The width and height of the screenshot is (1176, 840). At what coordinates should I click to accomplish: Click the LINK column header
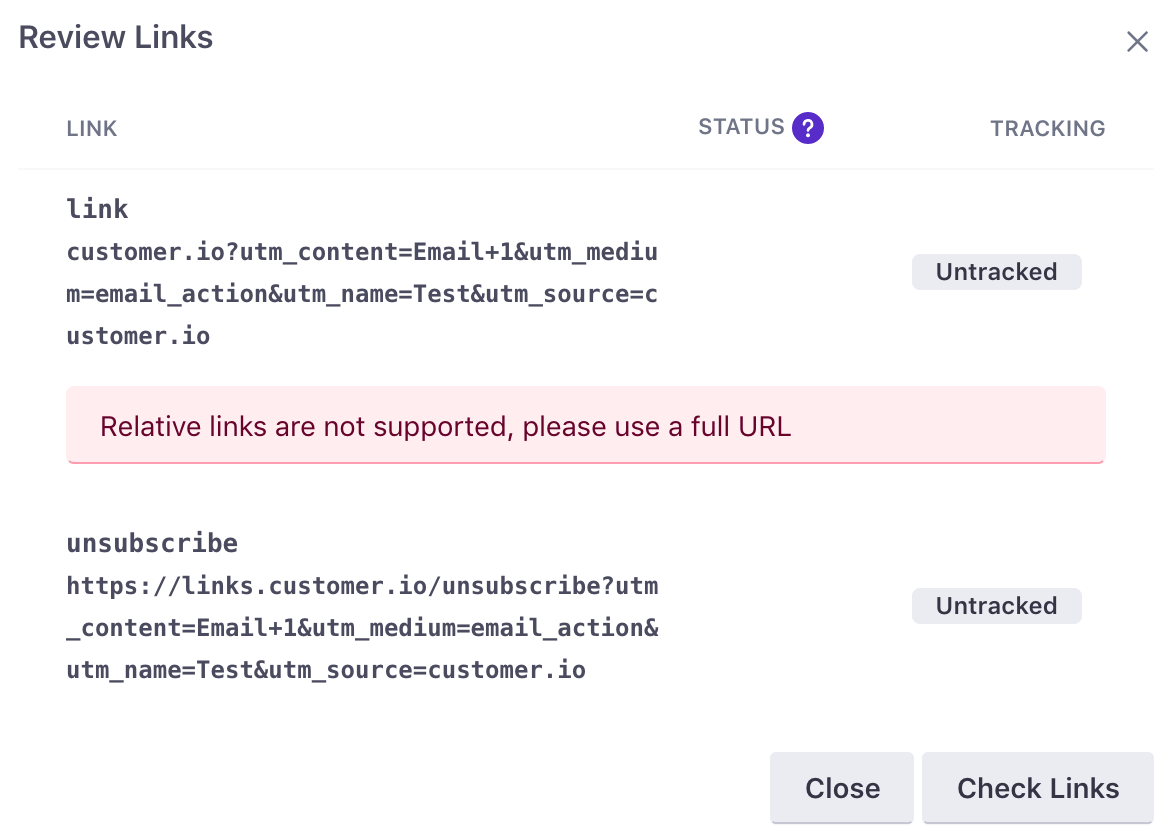pos(92,128)
